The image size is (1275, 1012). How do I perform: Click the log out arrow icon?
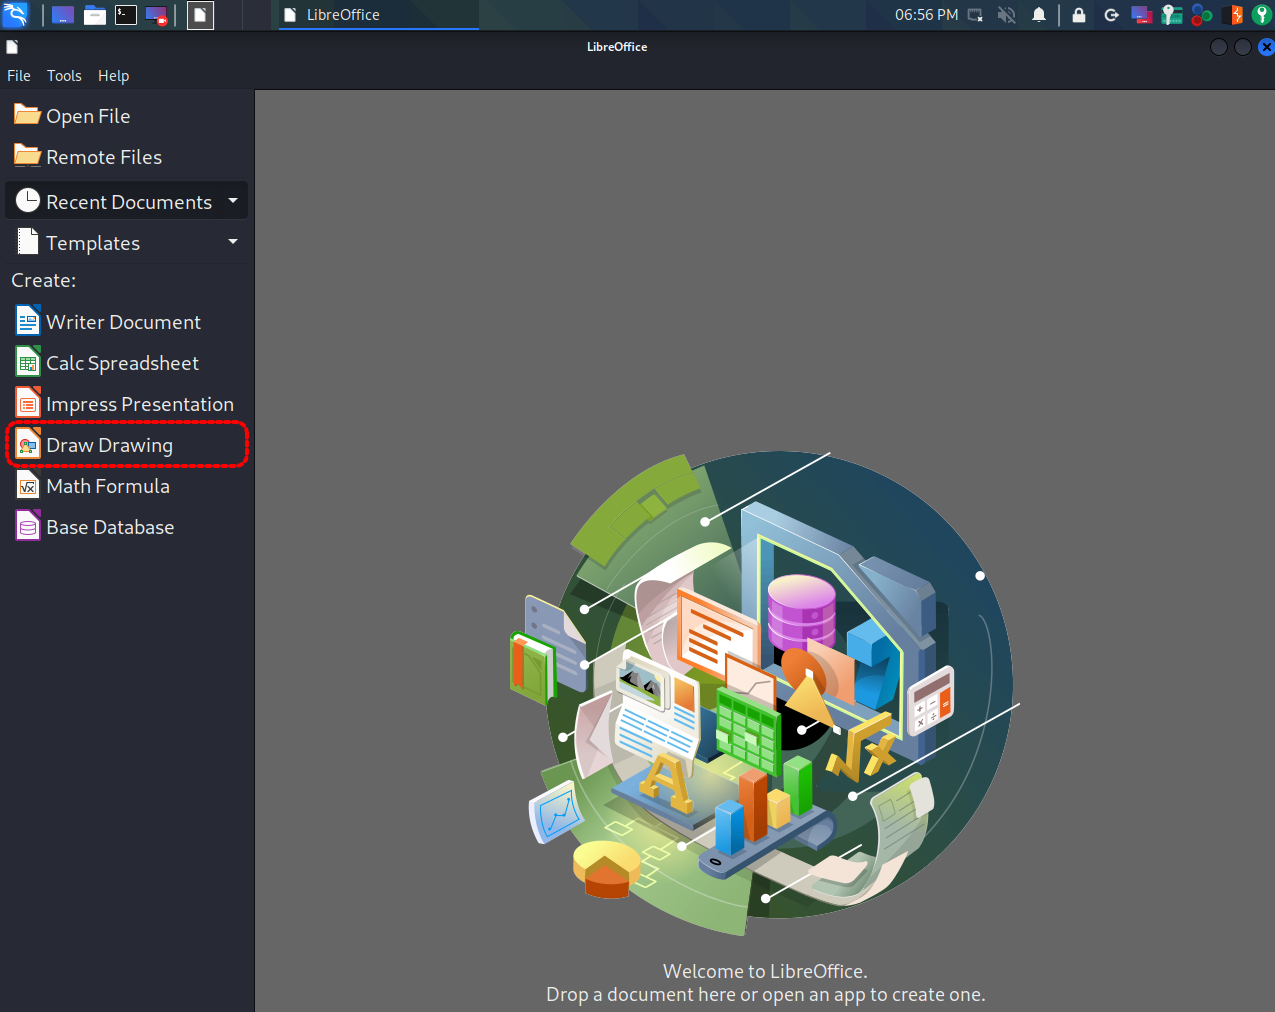pos(1111,15)
